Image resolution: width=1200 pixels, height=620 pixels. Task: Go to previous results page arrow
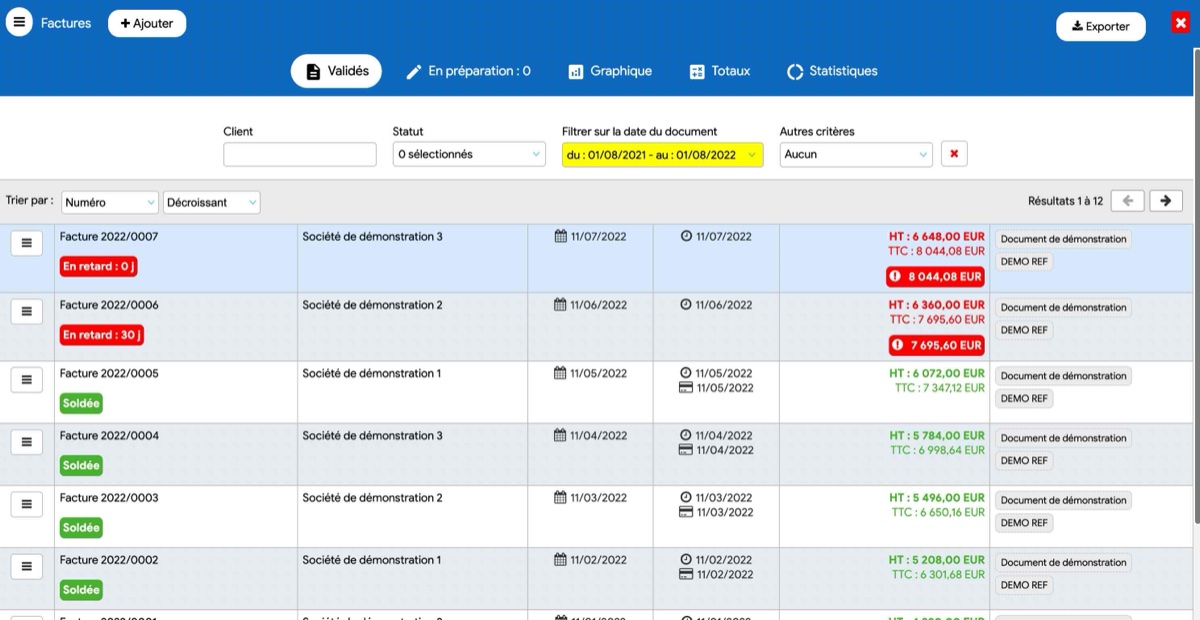(x=1127, y=201)
